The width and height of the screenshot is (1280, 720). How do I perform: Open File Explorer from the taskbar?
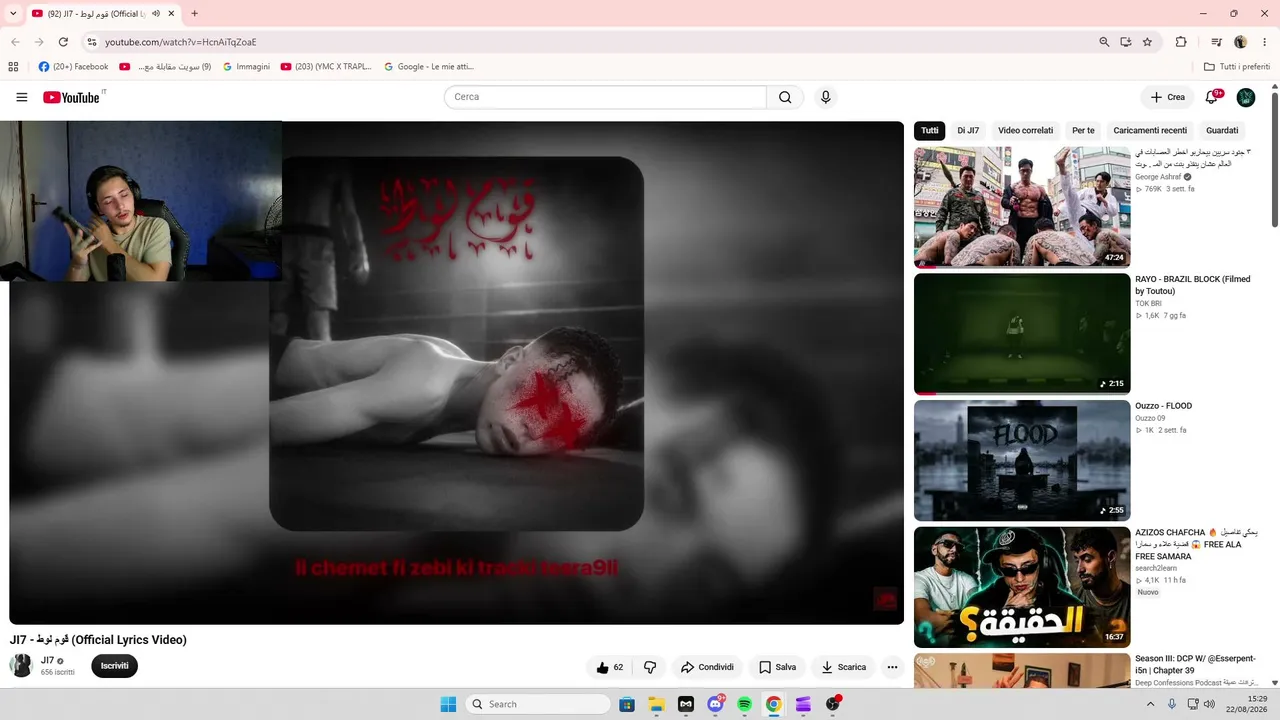[x=656, y=704]
